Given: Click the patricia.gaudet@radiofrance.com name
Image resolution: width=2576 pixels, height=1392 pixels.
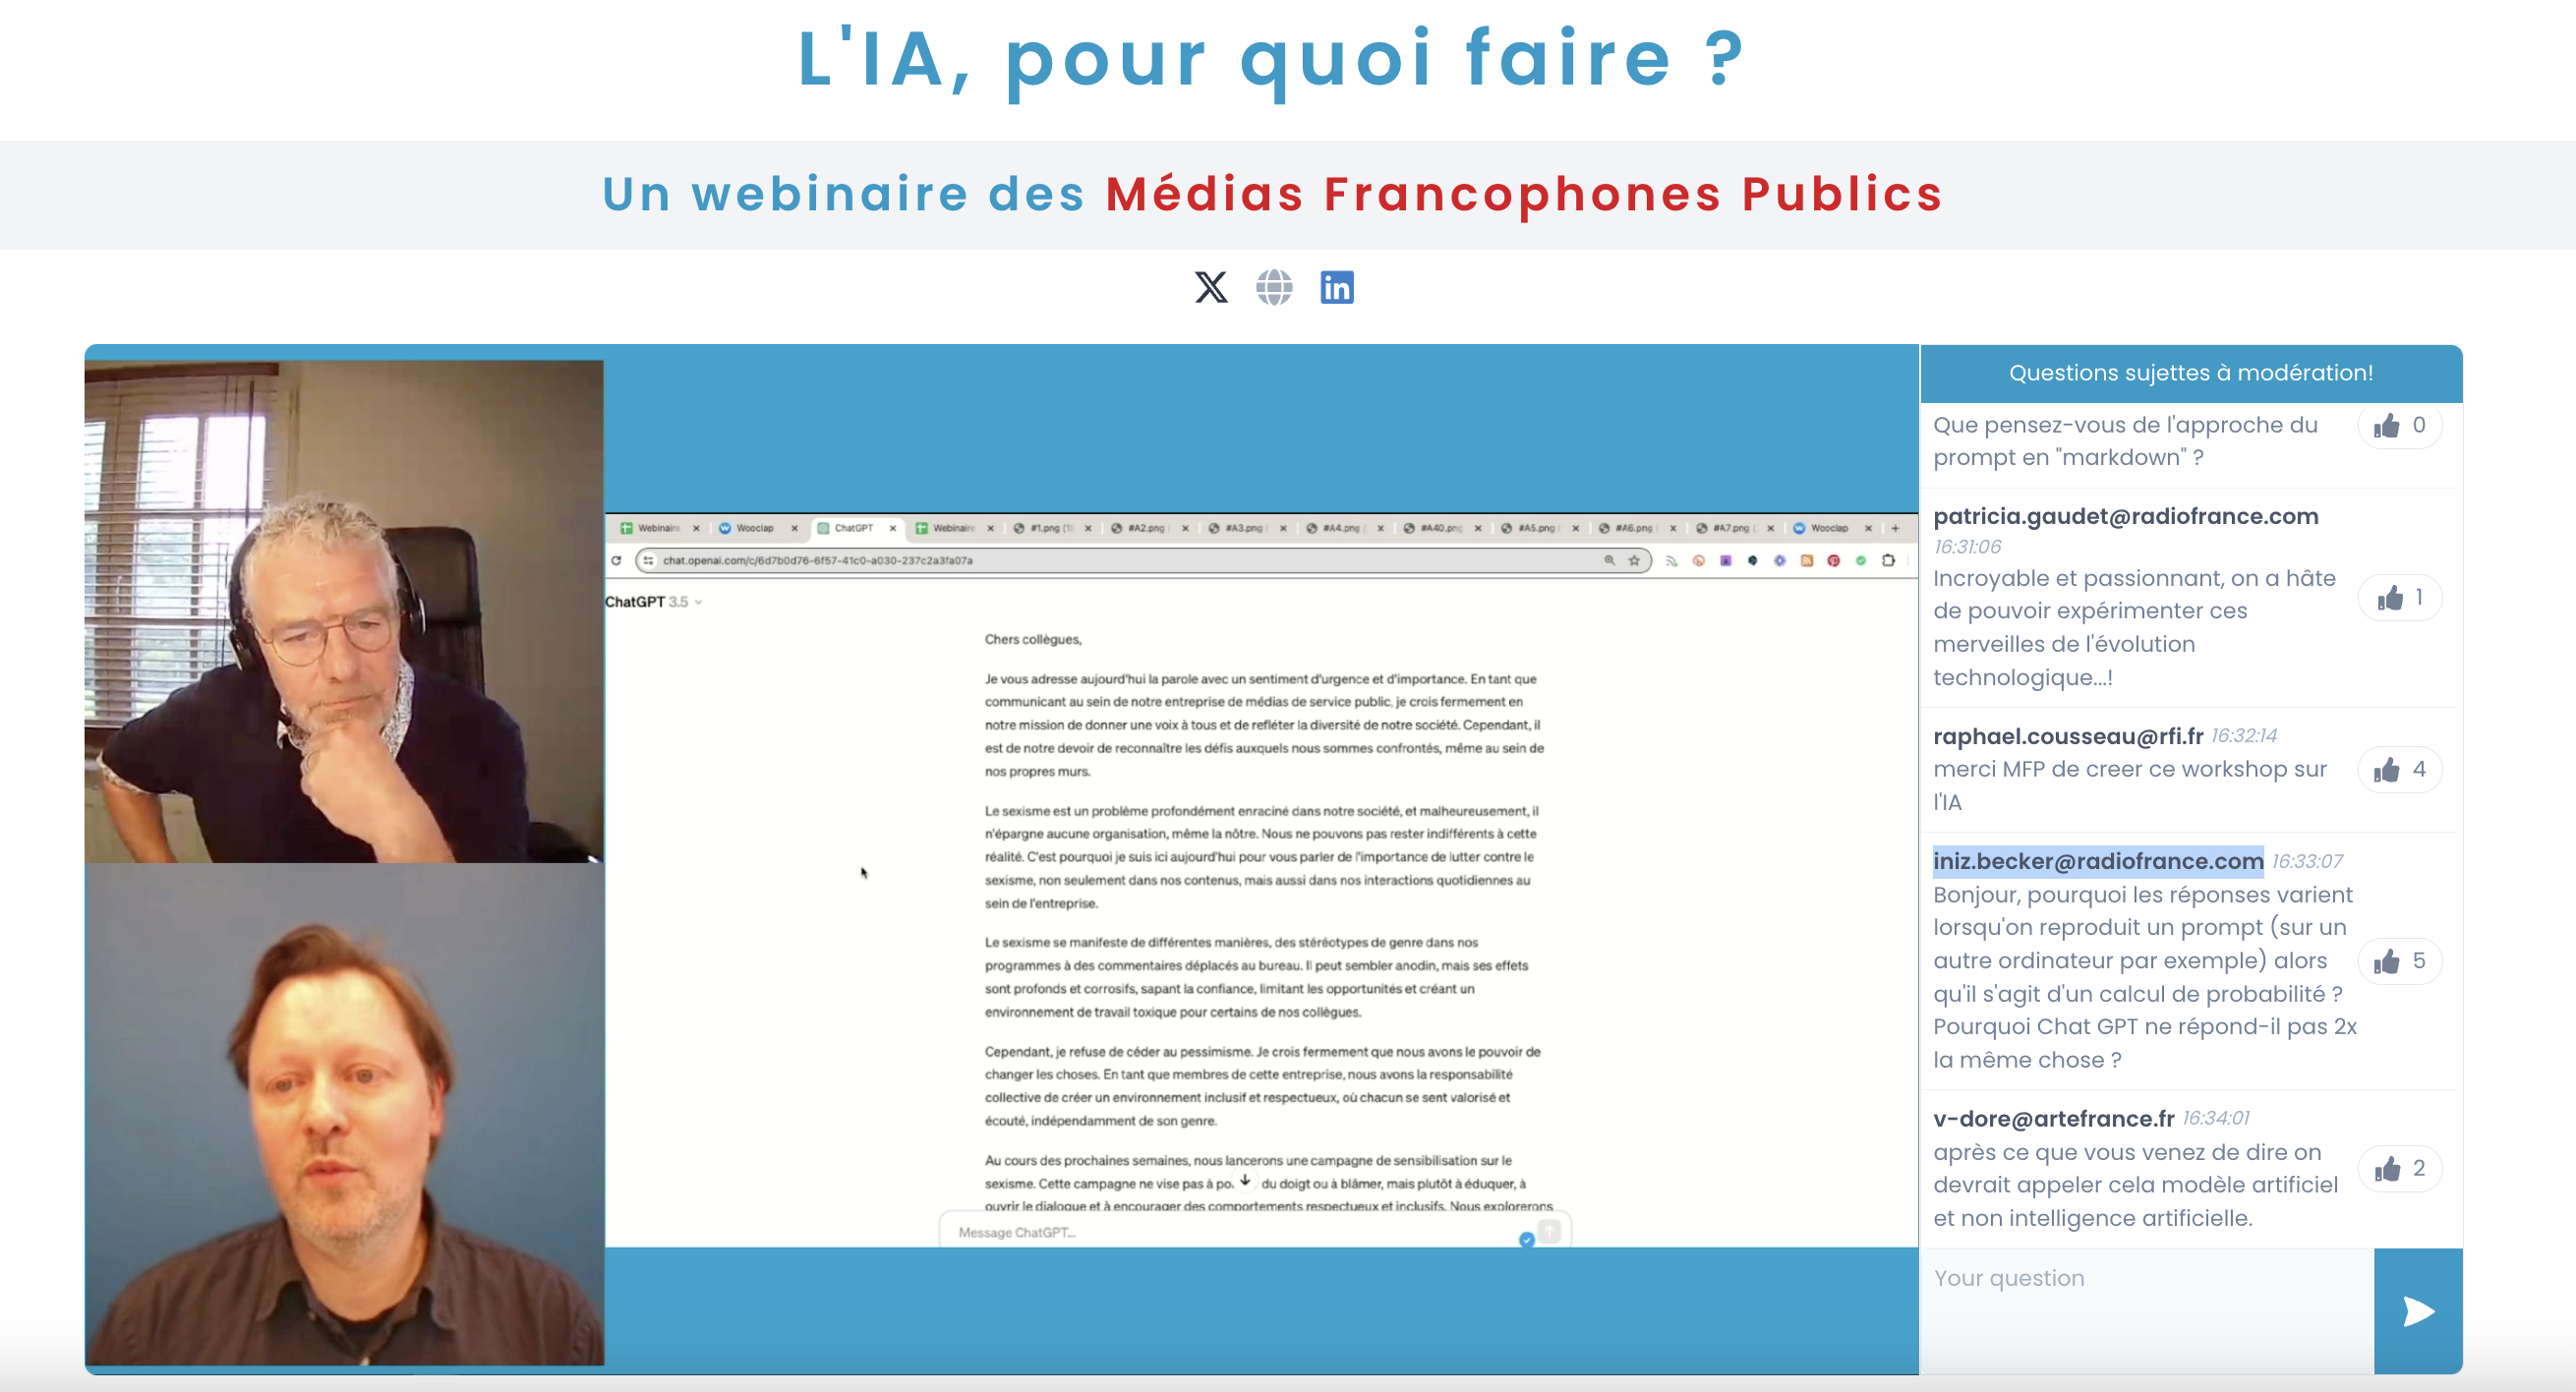Looking at the screenshot, I should [x=2125, y=516].
